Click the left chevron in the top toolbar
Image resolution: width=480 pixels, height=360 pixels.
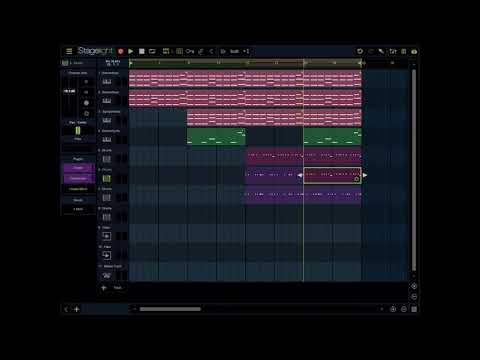(211, 51)
